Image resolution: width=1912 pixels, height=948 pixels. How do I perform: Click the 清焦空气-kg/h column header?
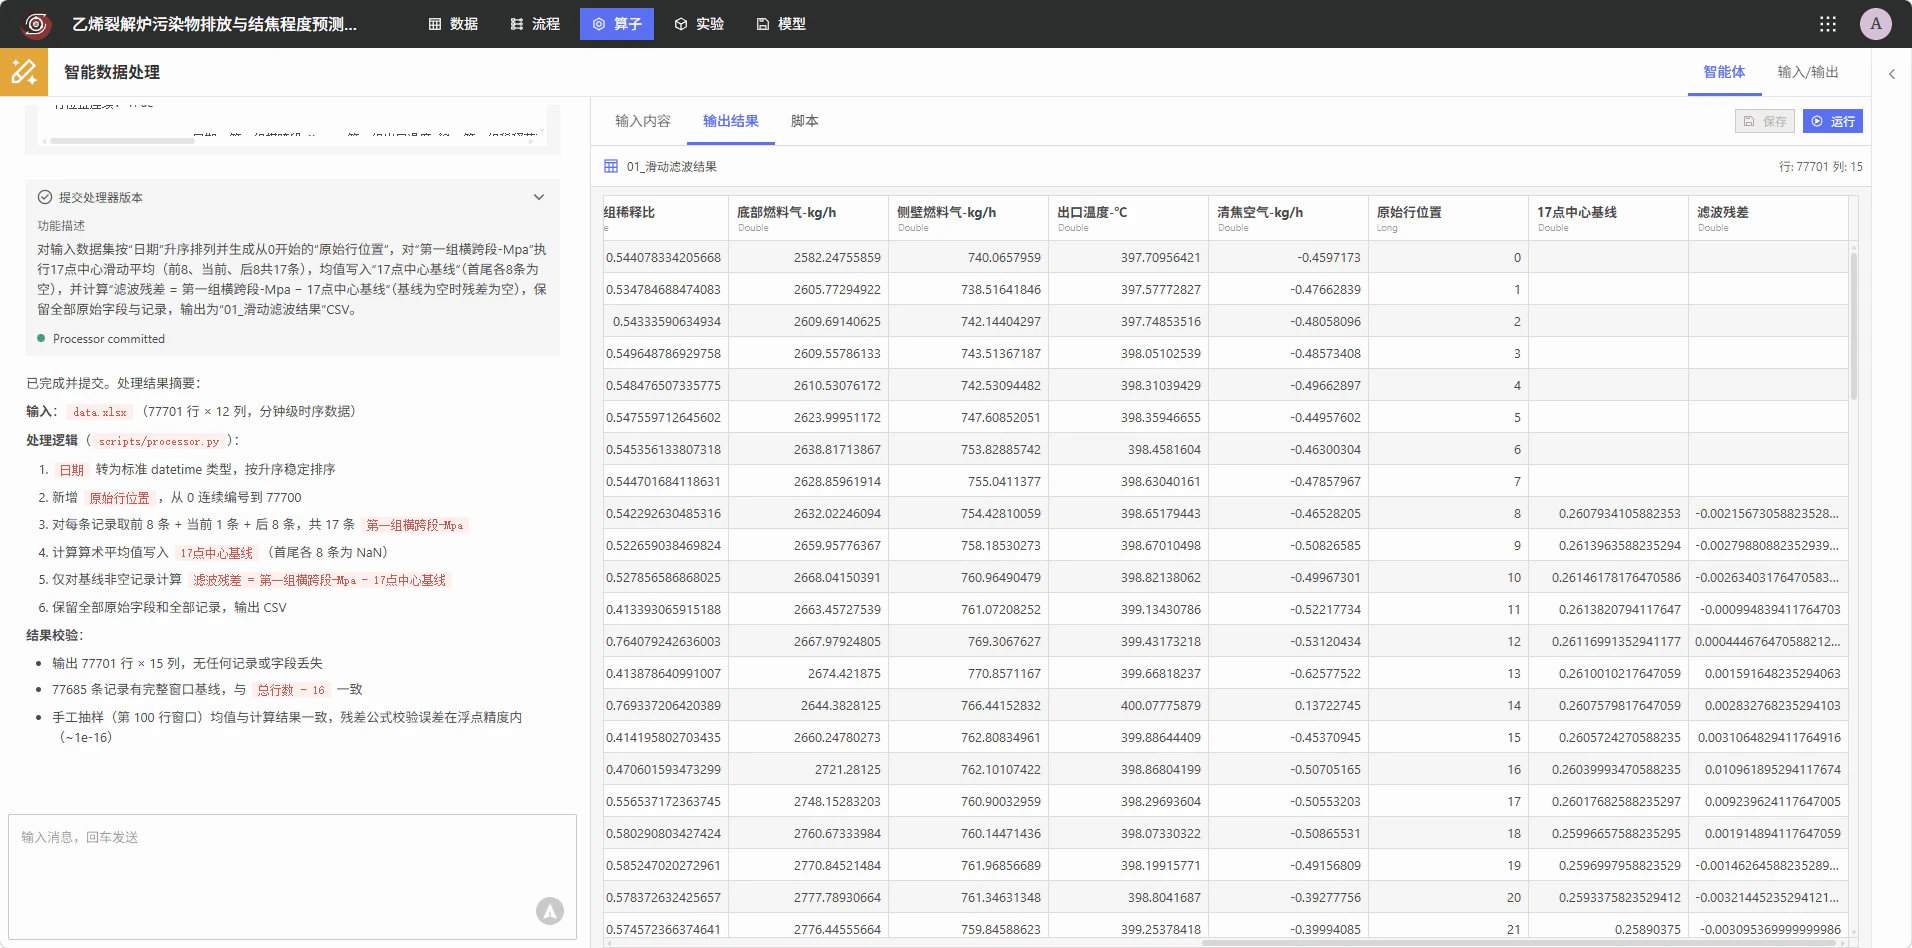click(x=1288, y=218)
